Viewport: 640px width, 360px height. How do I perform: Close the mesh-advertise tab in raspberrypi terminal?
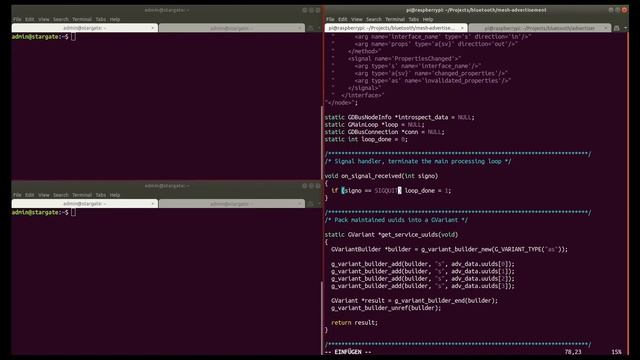coord(462,28)
